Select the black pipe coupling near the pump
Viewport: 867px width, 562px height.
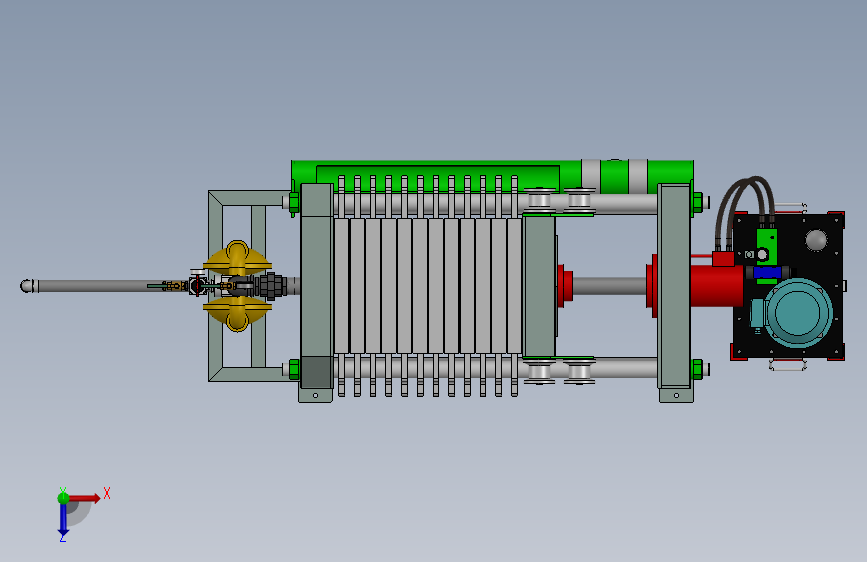271,286
